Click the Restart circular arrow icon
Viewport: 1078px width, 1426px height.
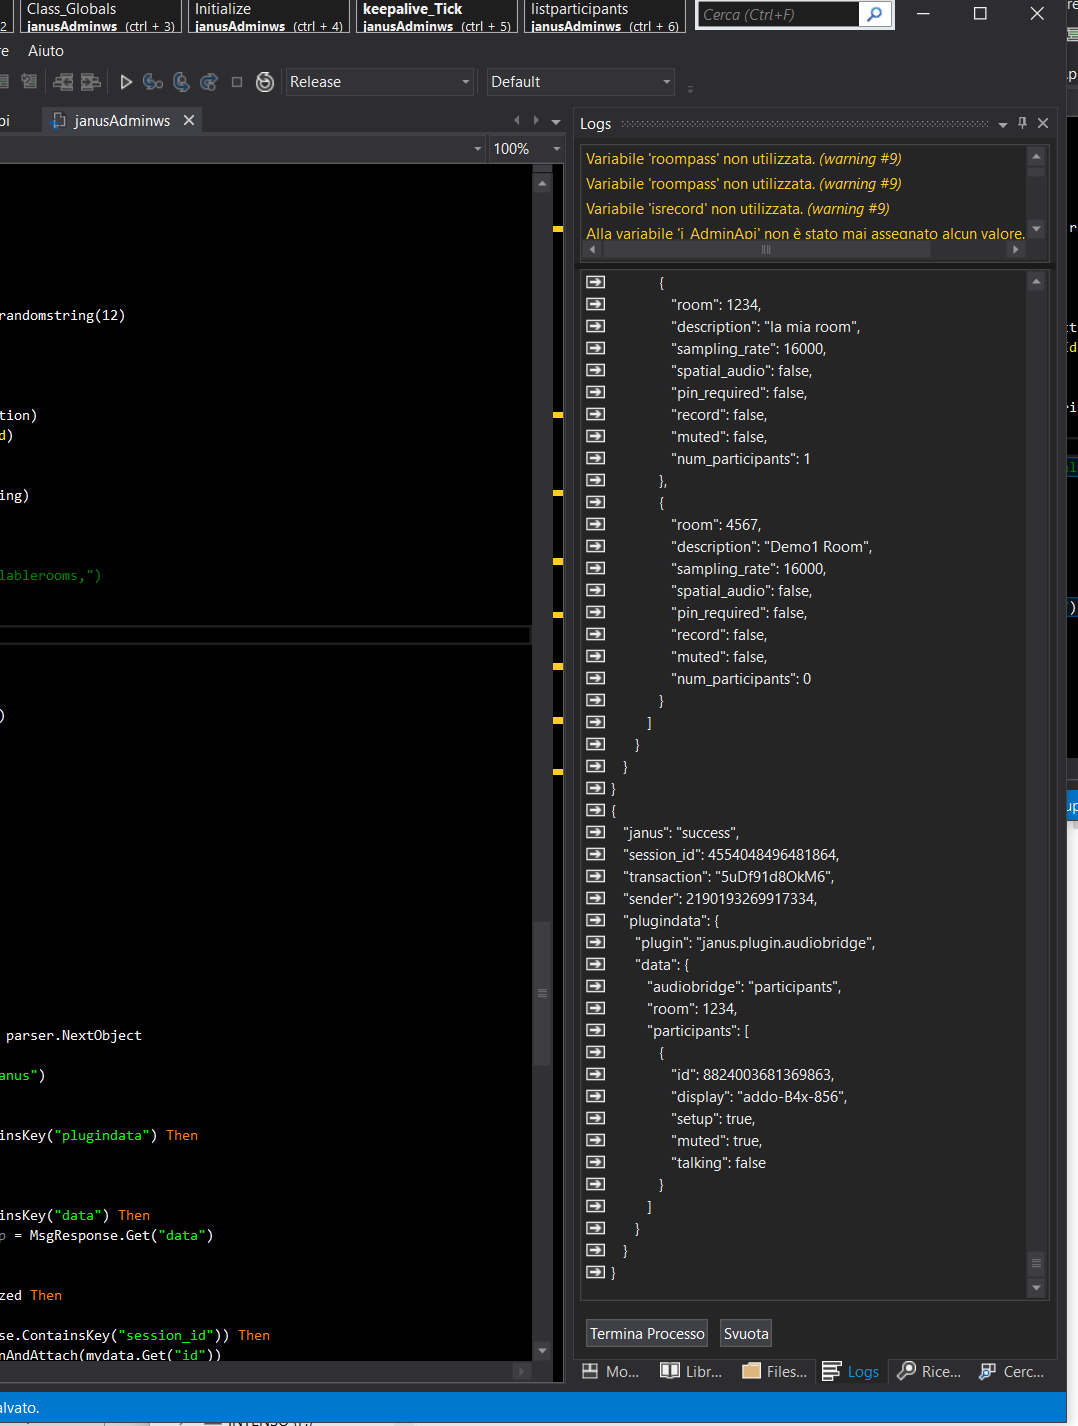(265, 82)
